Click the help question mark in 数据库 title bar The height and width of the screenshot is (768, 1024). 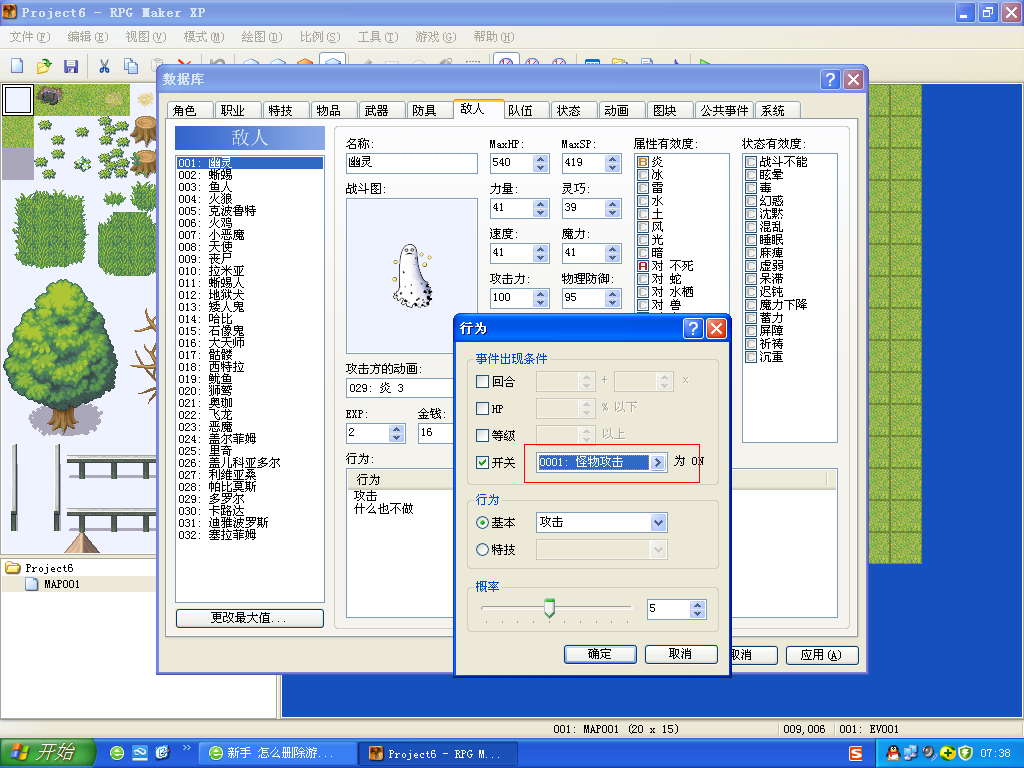click(830, 80)
